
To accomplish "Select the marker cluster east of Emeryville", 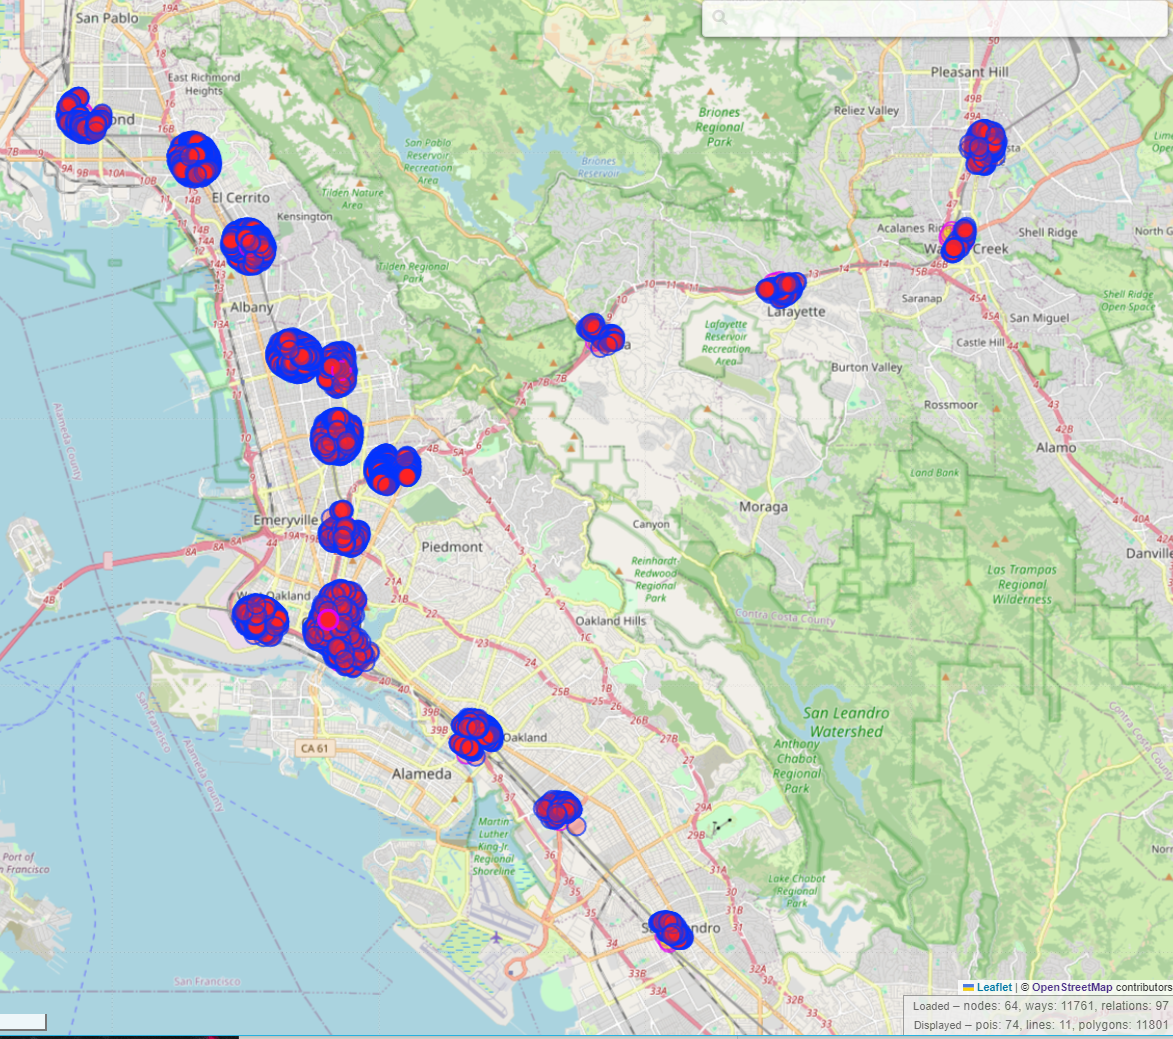I will 343,530.
